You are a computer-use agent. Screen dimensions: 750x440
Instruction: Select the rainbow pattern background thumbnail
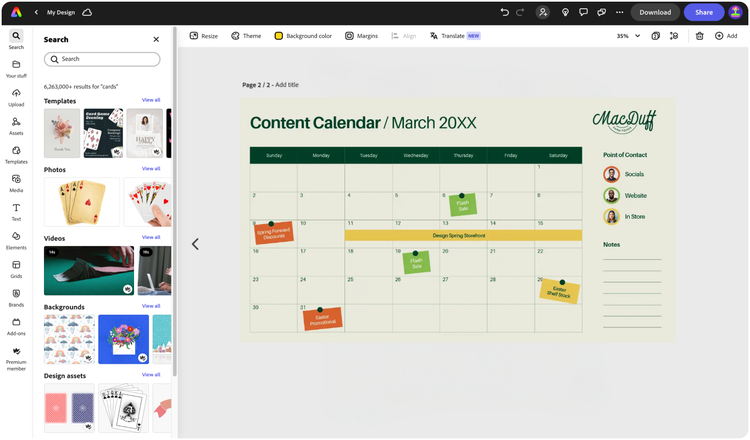(x=69, y=339)
